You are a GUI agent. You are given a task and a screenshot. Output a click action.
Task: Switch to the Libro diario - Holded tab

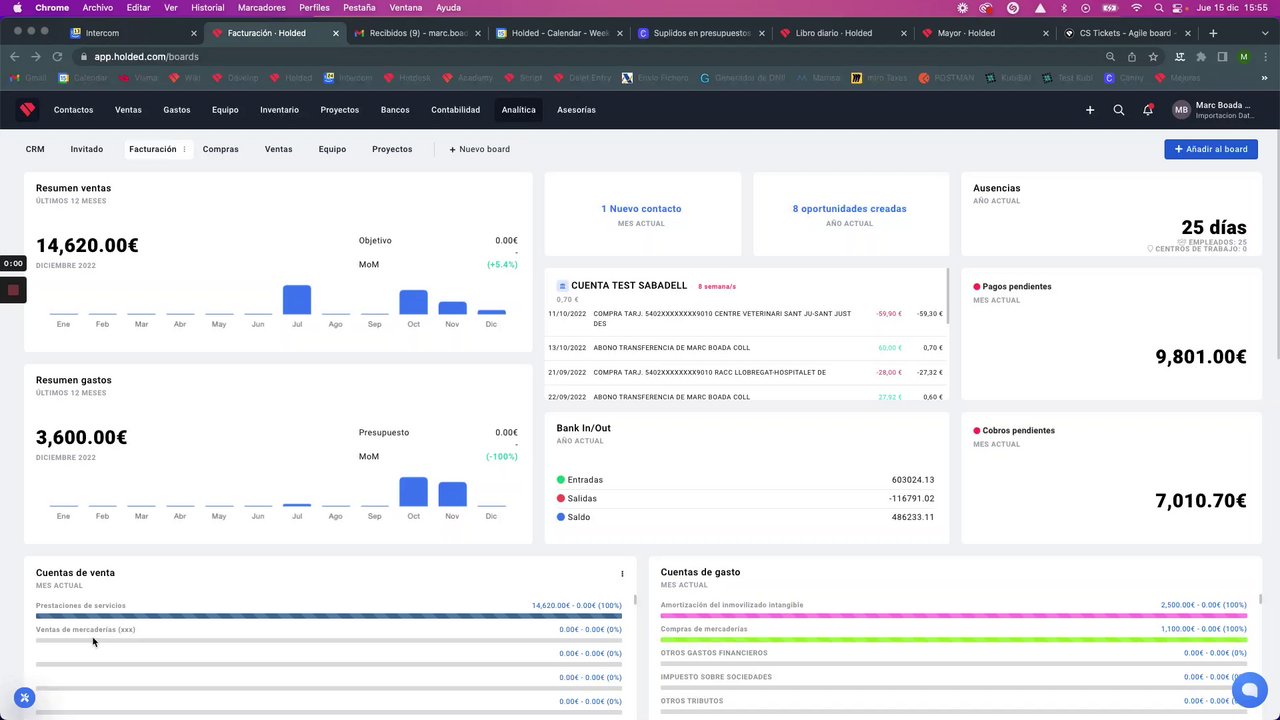842,33
